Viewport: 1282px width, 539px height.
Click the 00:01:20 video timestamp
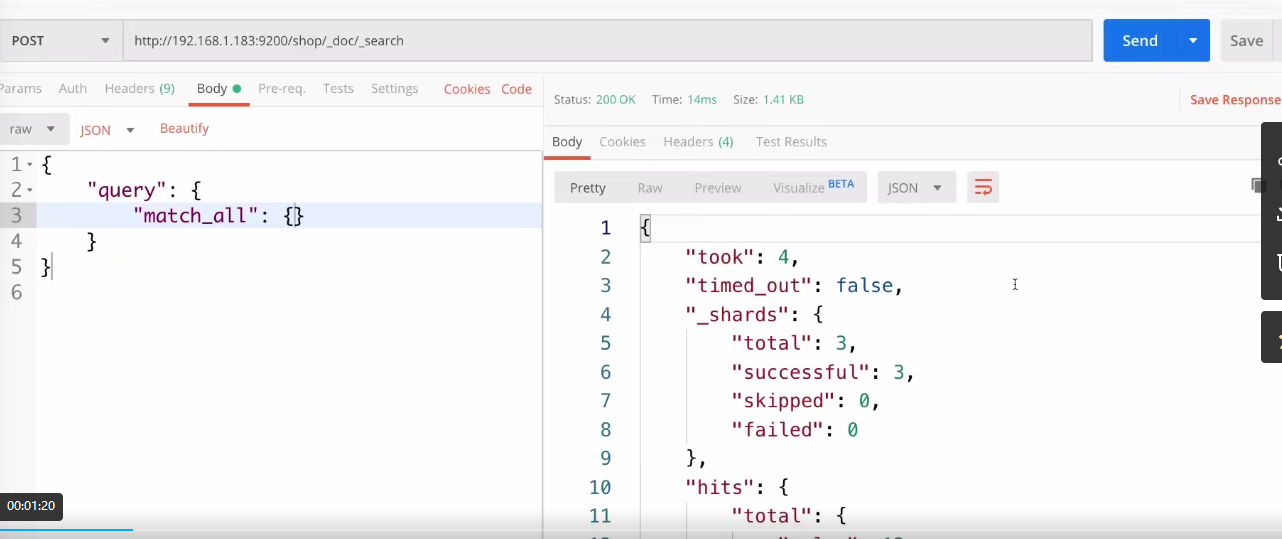(x=31, y=506)
